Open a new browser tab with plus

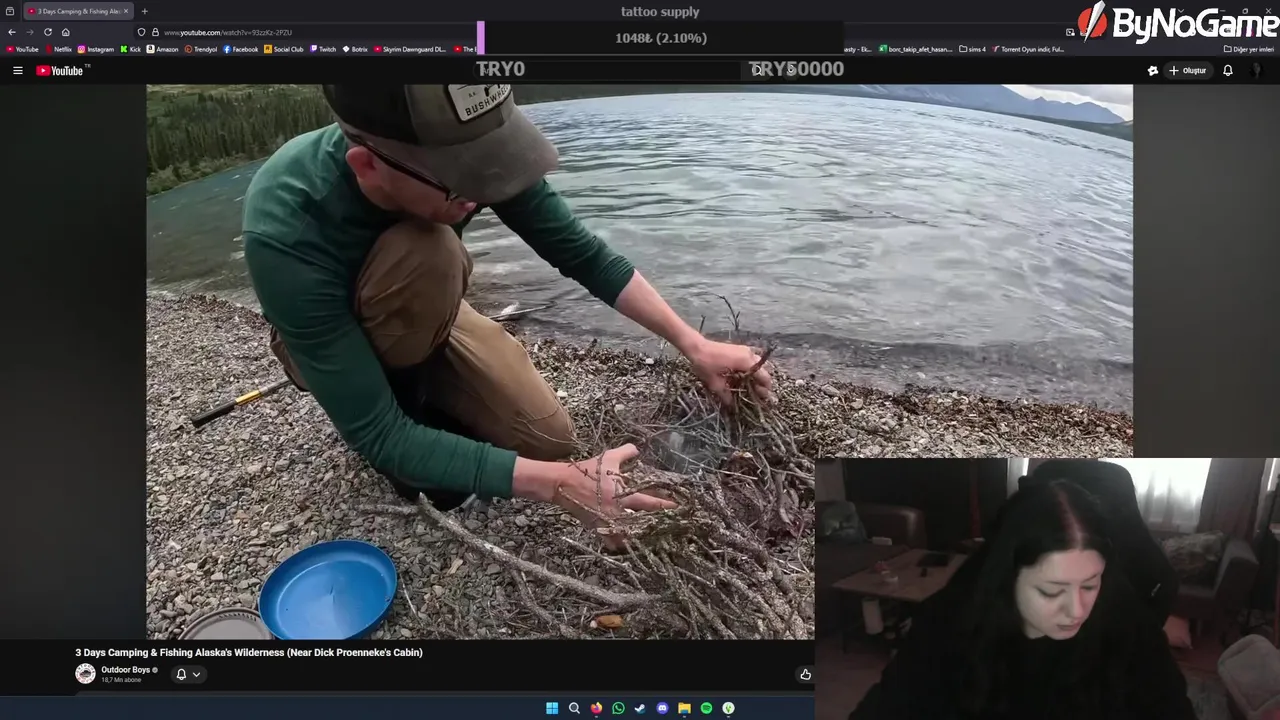[x=144, y=11]
